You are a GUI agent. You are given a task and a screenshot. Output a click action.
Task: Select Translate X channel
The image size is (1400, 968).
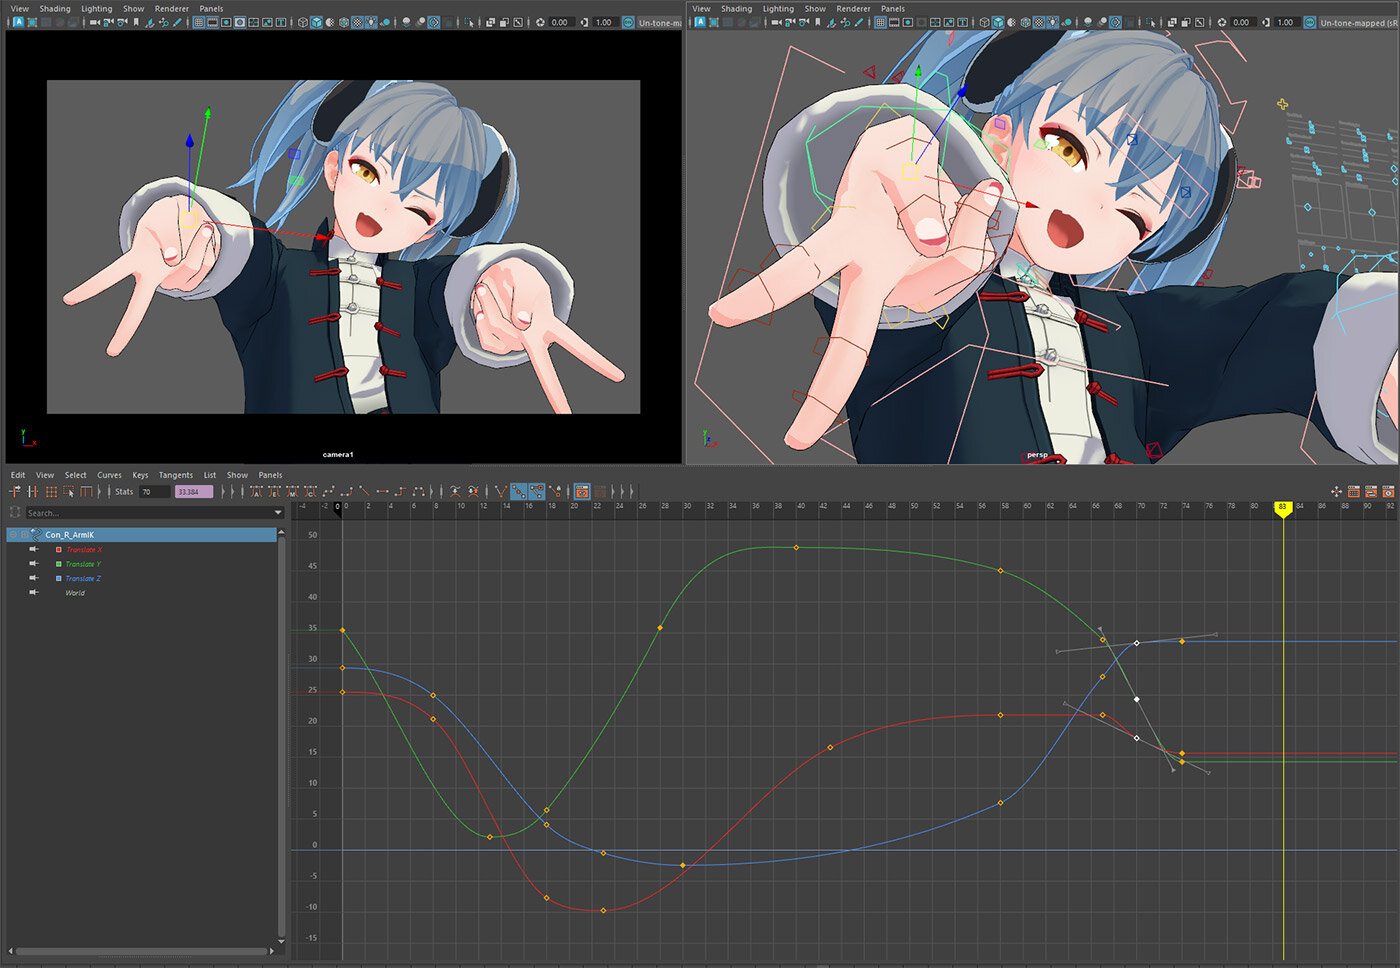point(84,549)
